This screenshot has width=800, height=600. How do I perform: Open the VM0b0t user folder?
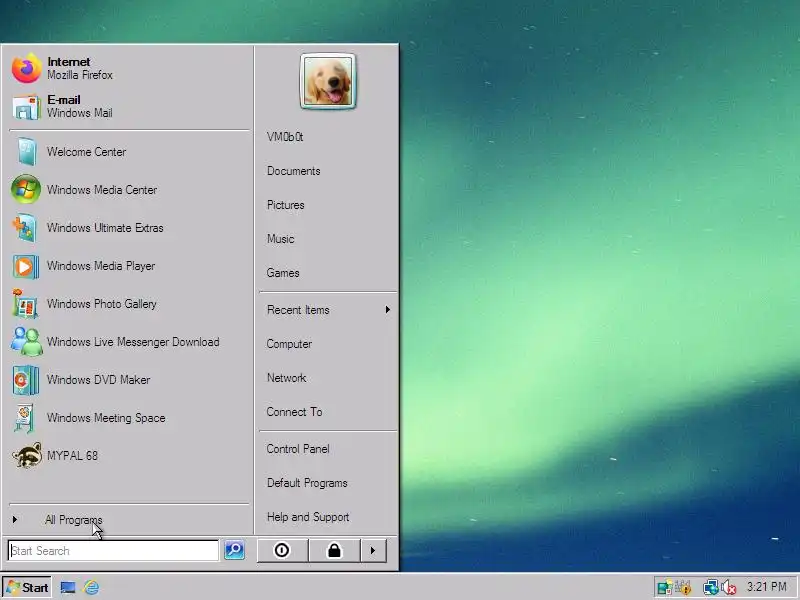click(x=285, y=137)
